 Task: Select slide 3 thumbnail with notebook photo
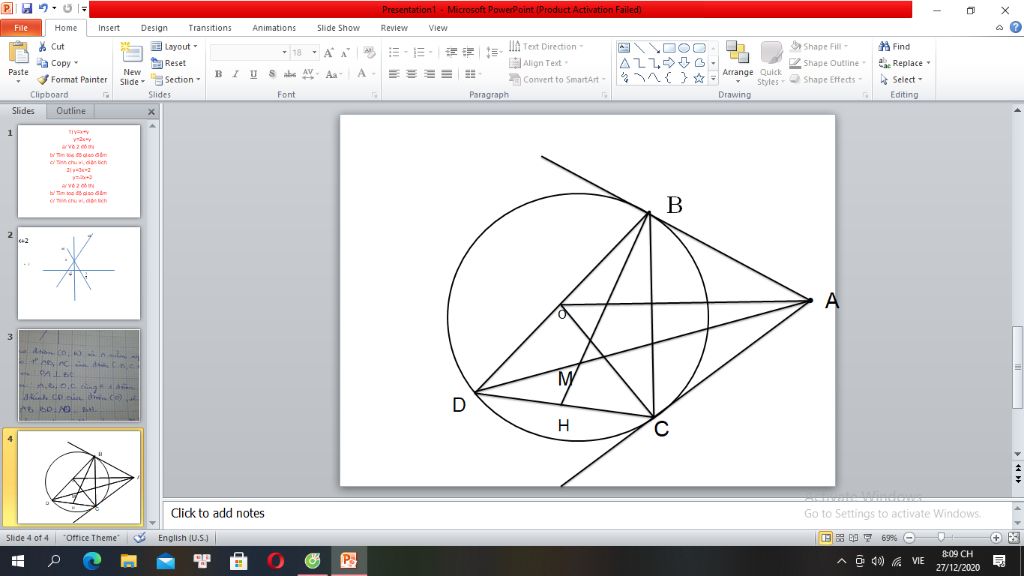(79, 375)
